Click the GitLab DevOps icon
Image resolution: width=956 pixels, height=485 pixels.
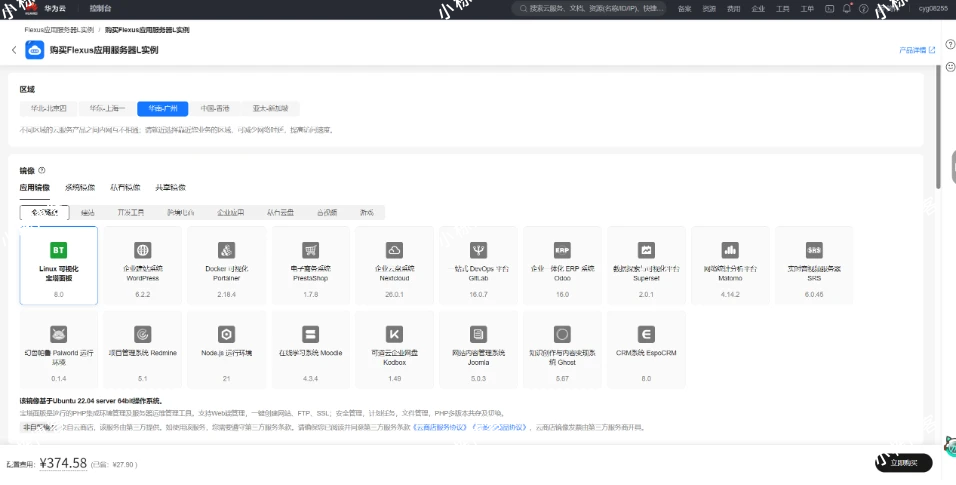(x=478, y=250)
